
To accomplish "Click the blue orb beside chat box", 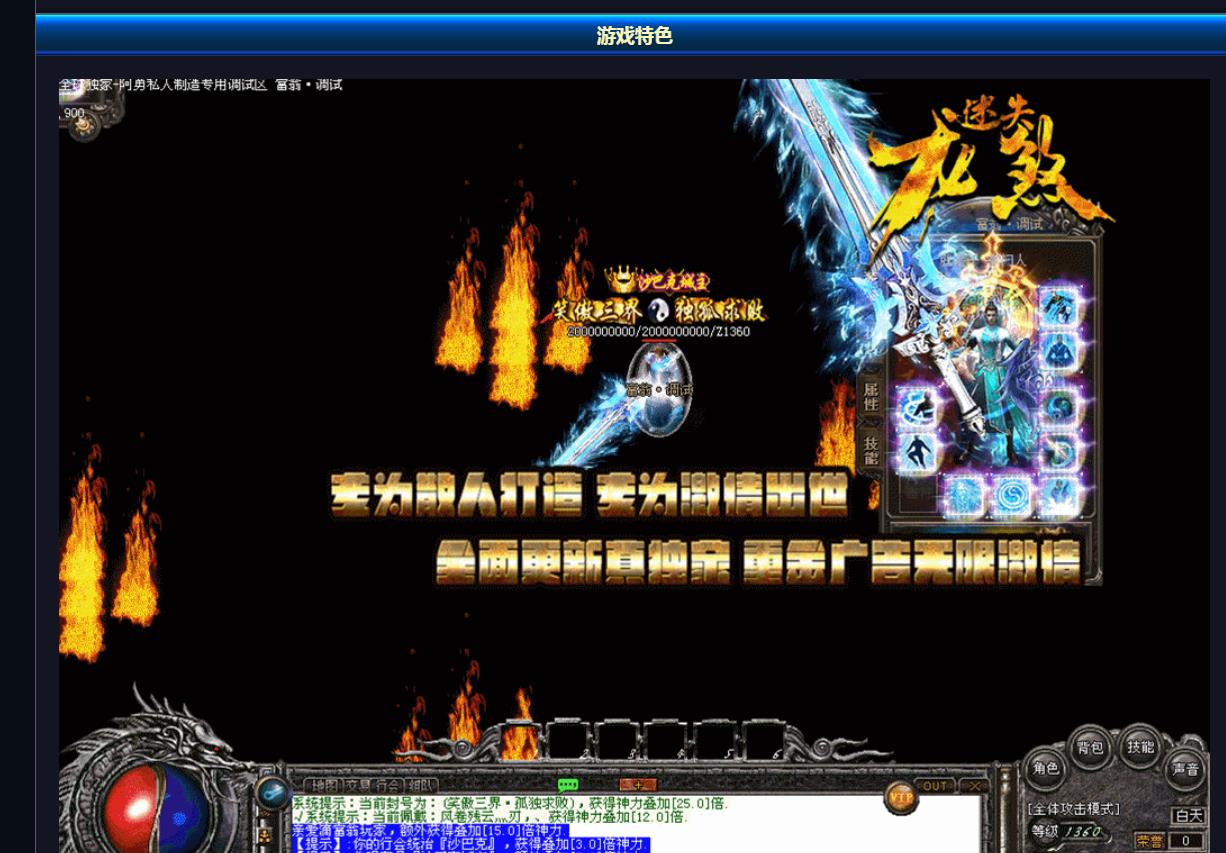I will (x=272, y=793).
